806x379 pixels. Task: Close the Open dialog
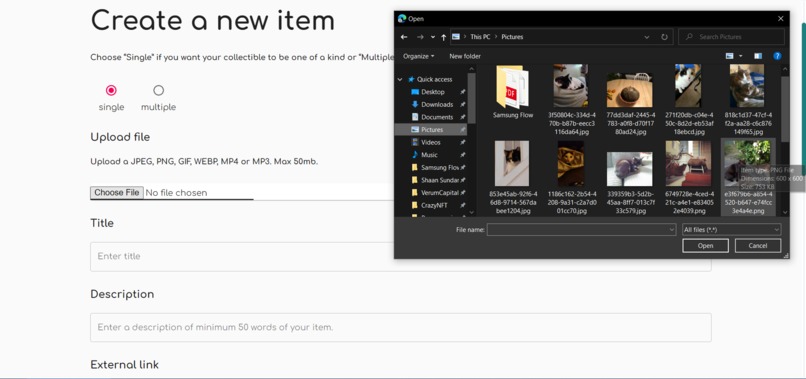780,19
